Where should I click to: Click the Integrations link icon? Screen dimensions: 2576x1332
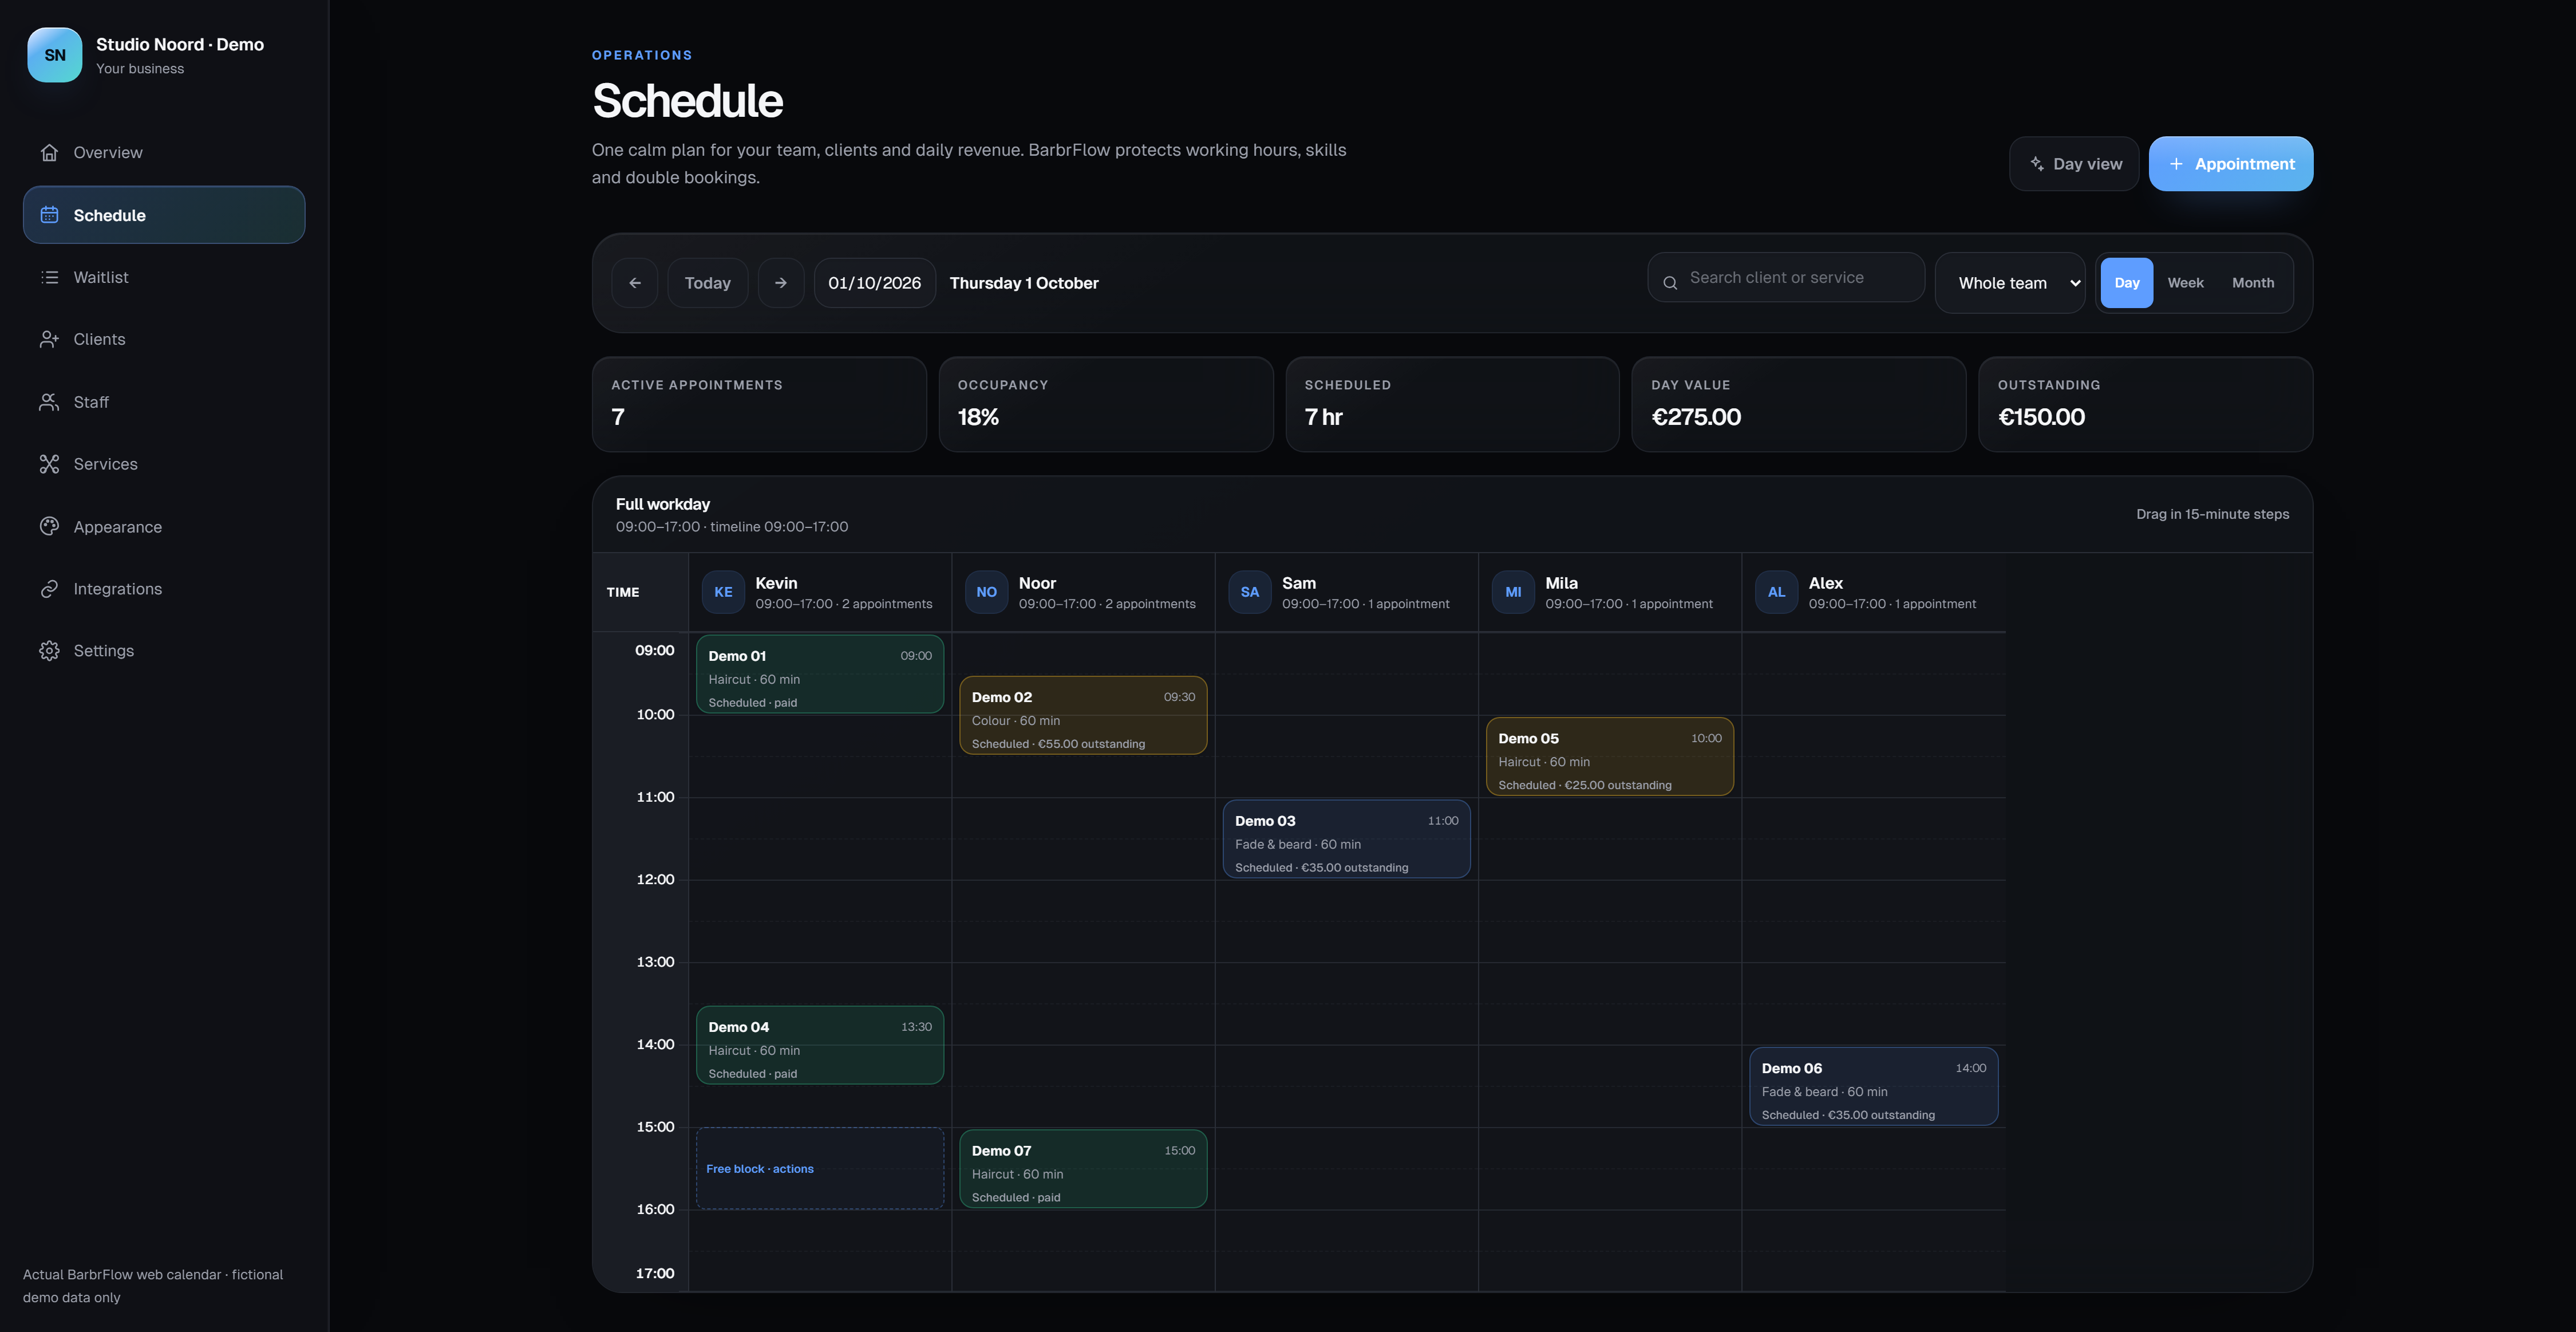pyautogui.click(x=49, y=589)
